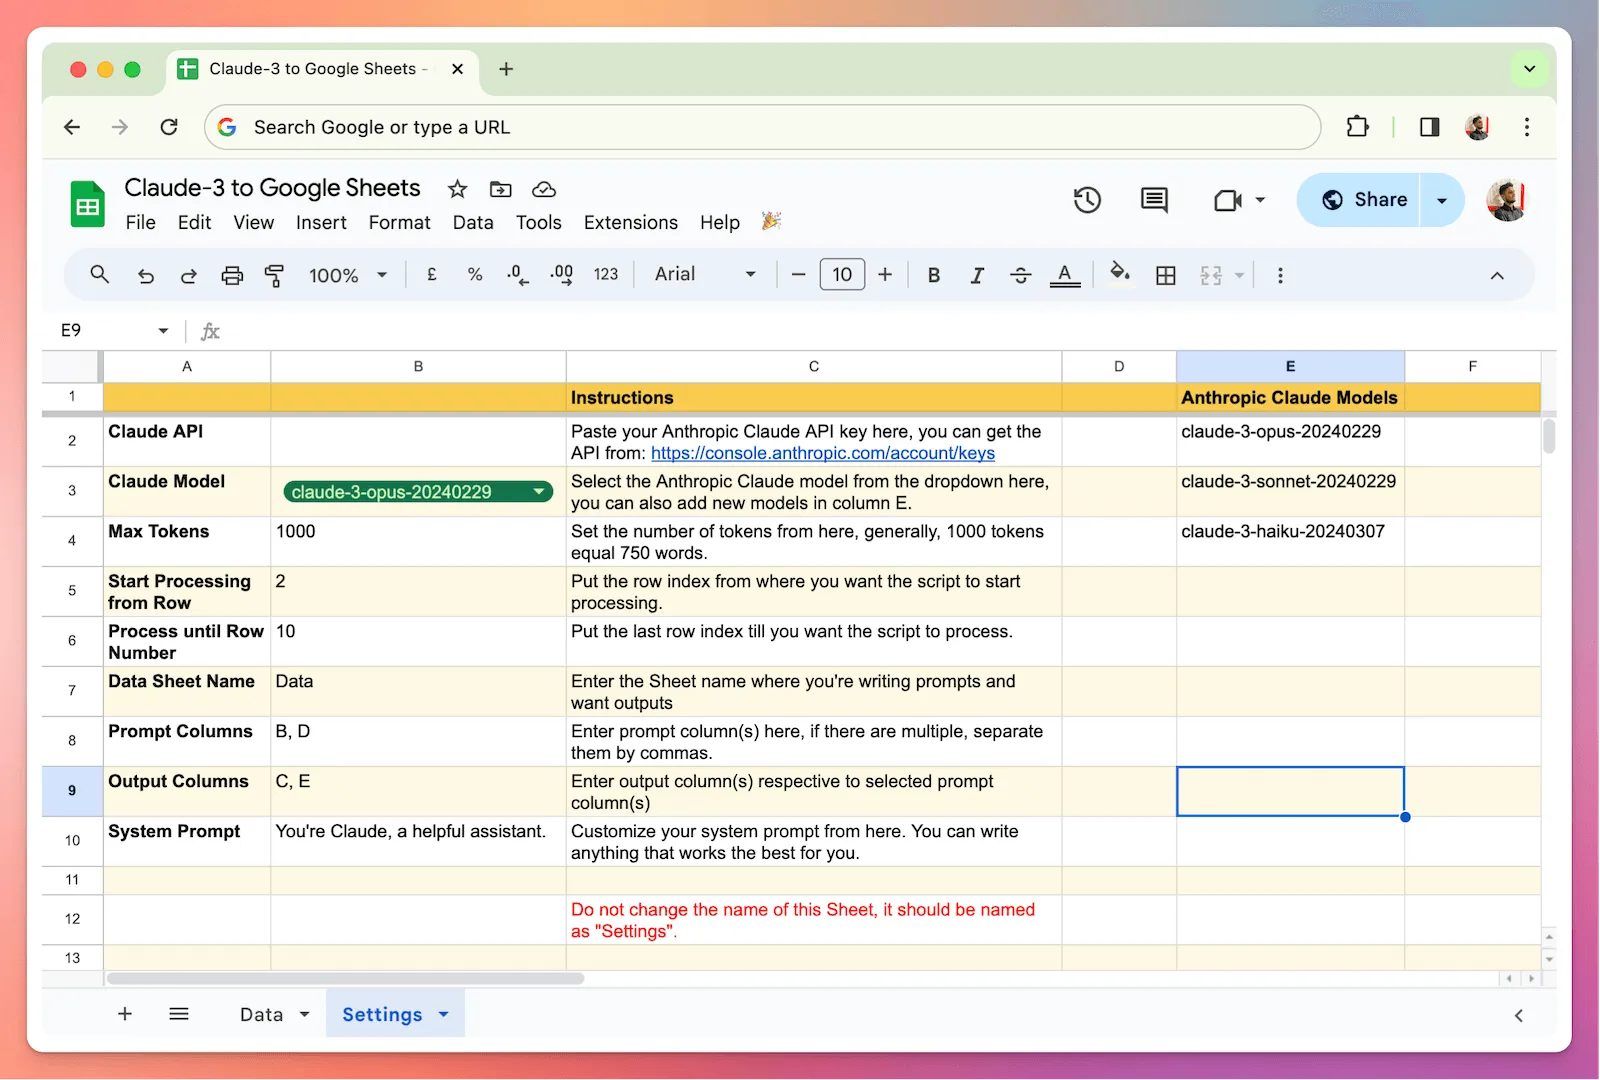The width and height of the screenshot is (1600, 1080).
Task: Decrease font size with minus button
Action: (x=798, y=274)
